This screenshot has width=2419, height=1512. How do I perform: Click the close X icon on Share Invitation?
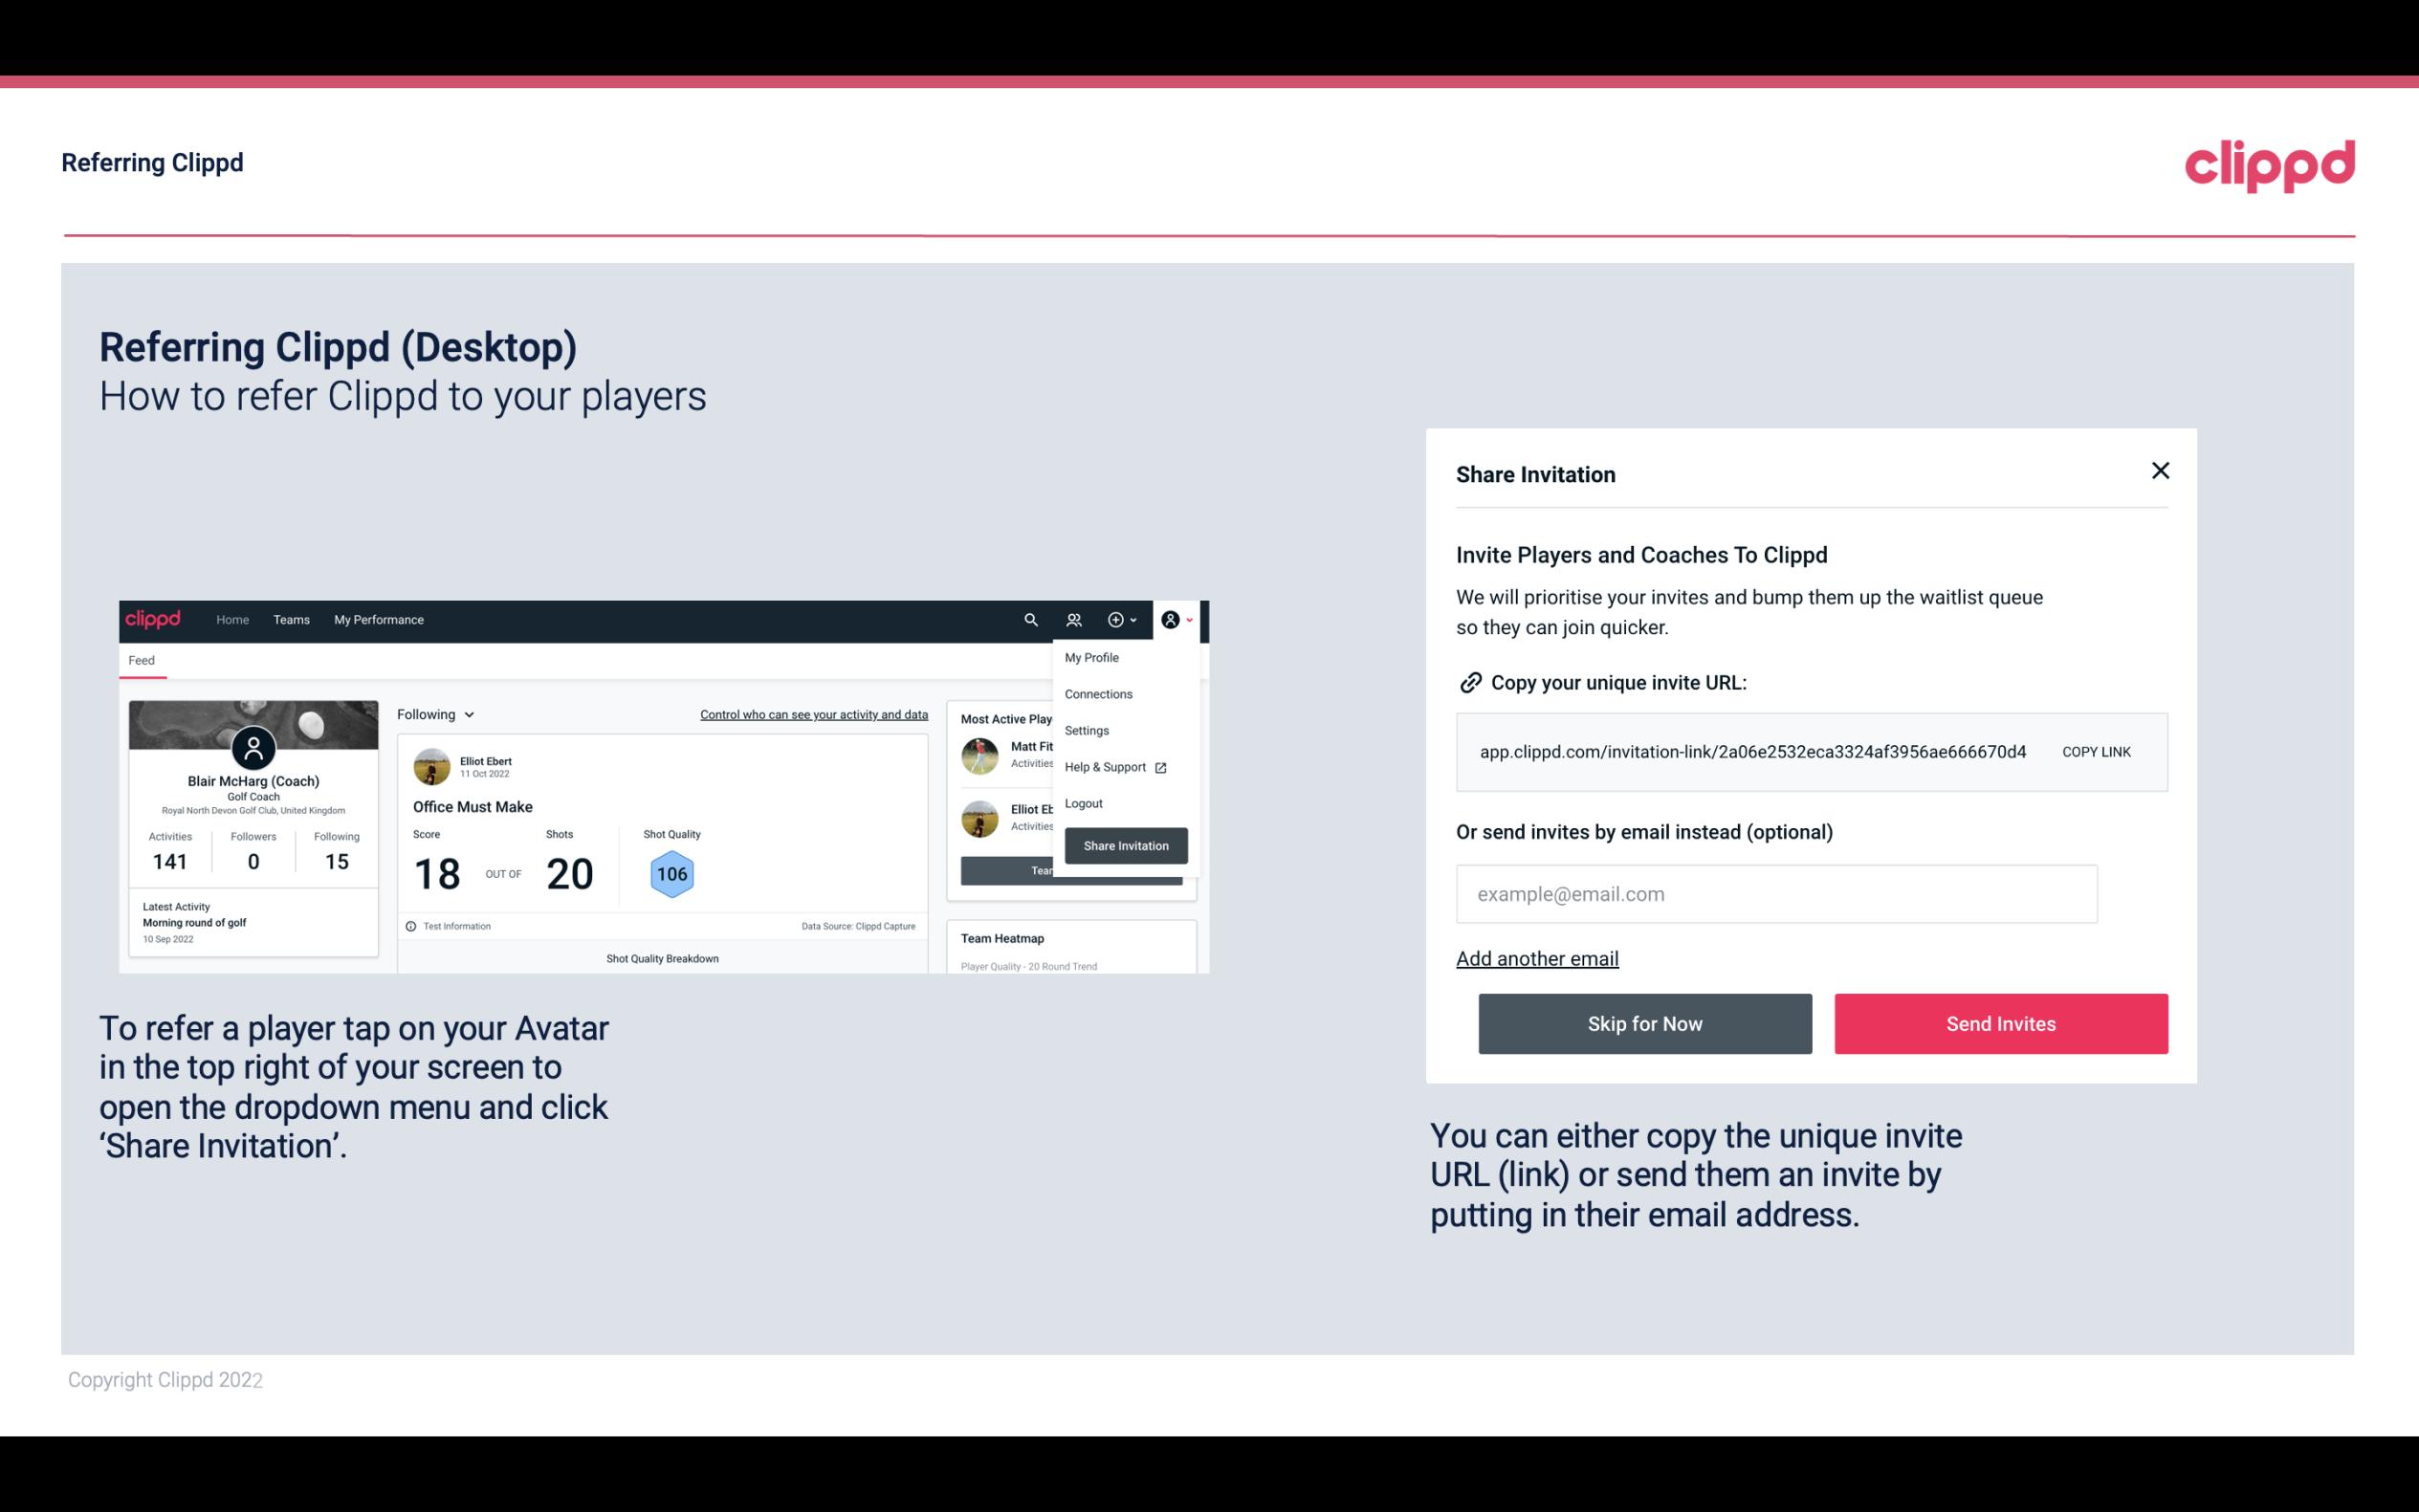2160,471
